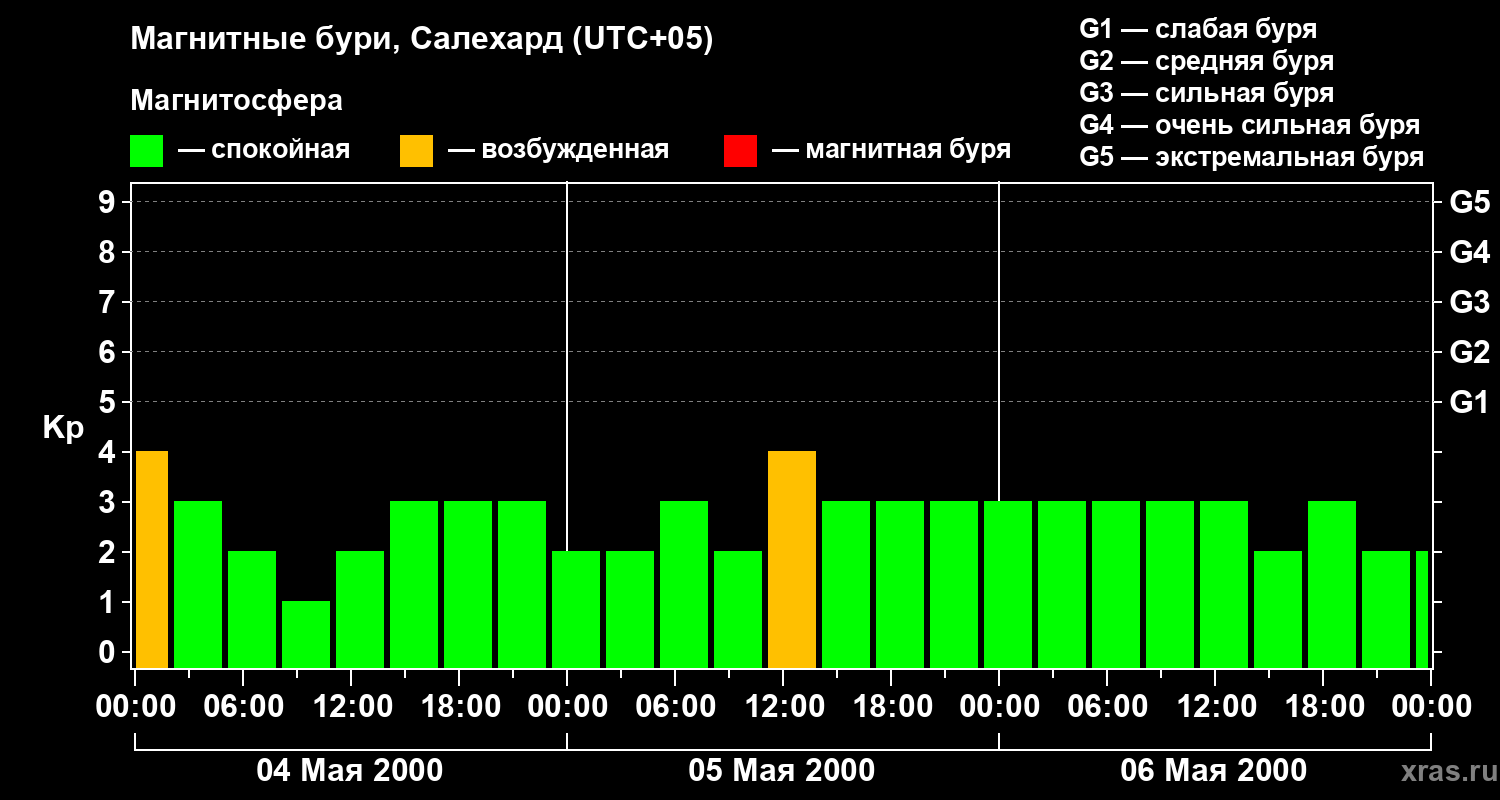Click the 'G5 — экстремальная буря' legend line
The image size is (1500, 800).
[x=1252, y=157]
